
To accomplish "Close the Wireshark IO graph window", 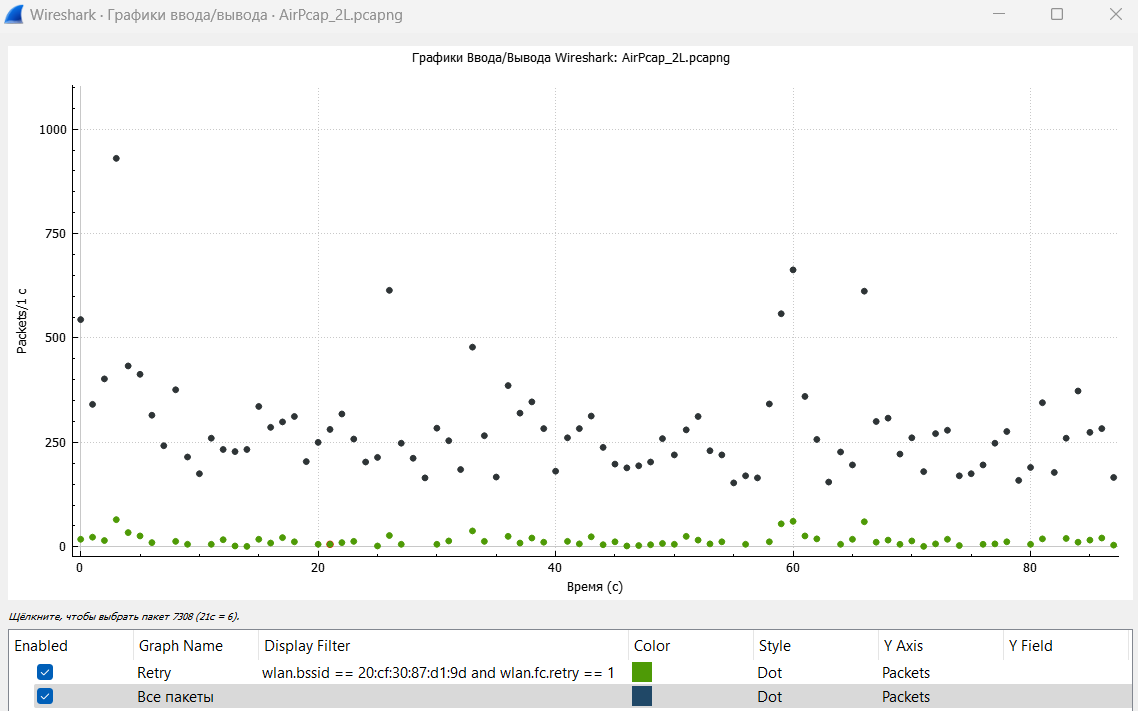I will coord(1116,14).
